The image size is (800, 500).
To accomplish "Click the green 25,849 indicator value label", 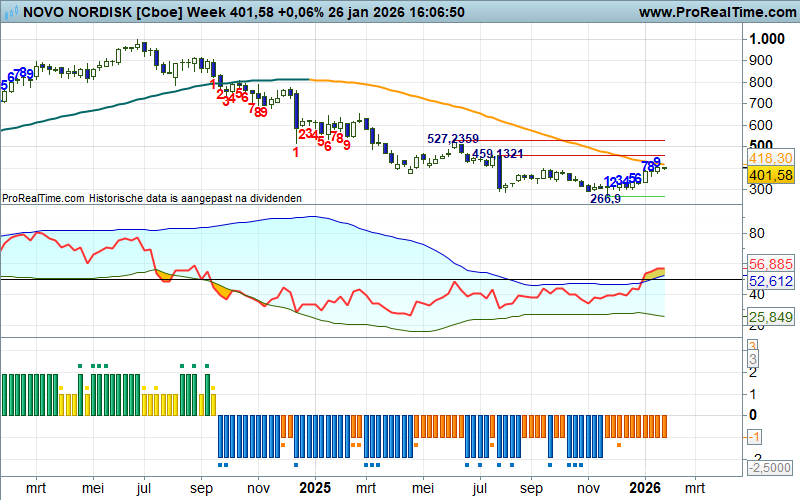I will pyautogui.click(x=770, y=317).
